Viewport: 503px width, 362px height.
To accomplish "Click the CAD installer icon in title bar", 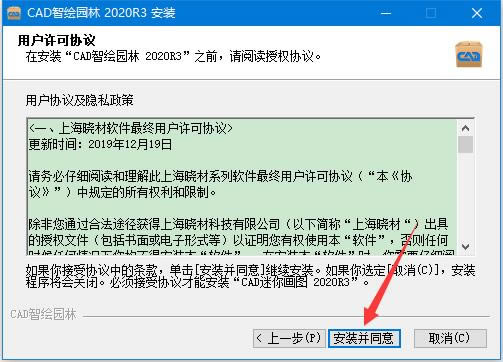I will pyautogui.click(x=14, y=13).
